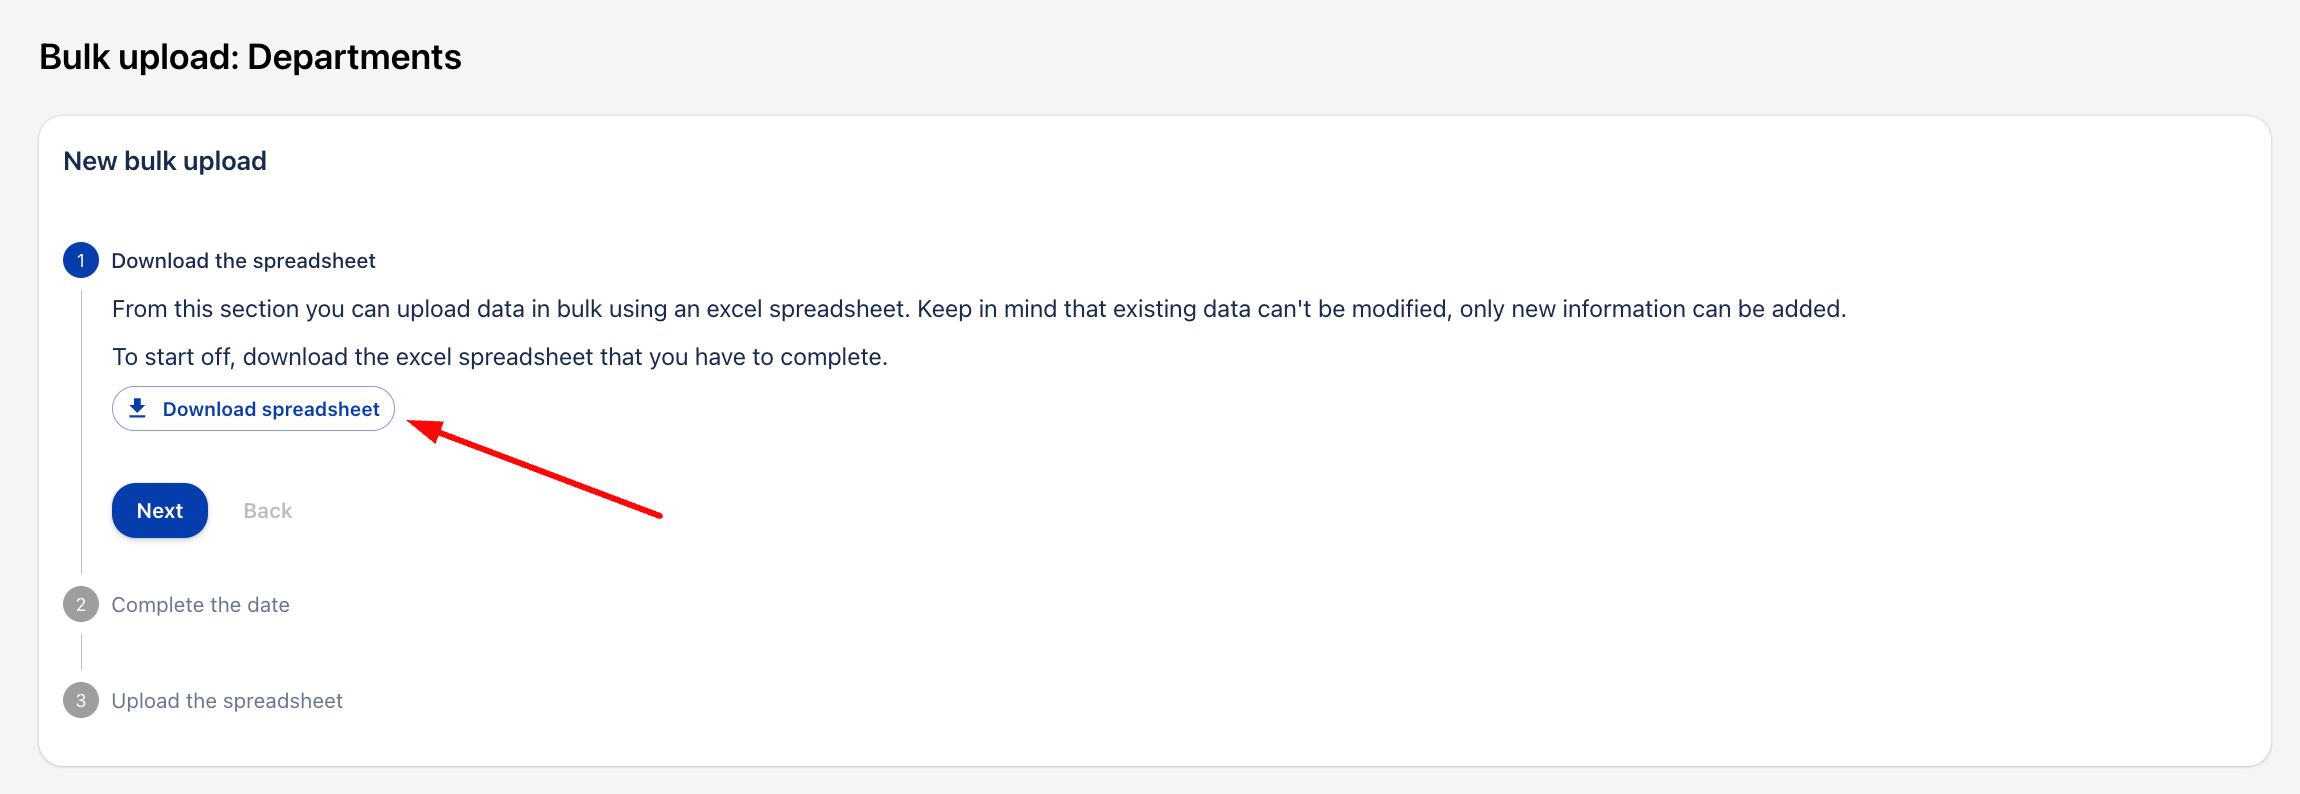The width and height of the screenshot is (2300, 794).
Task: Go to the 'Upload the spreadsheet' step
Action: click(x=227, y=701)
